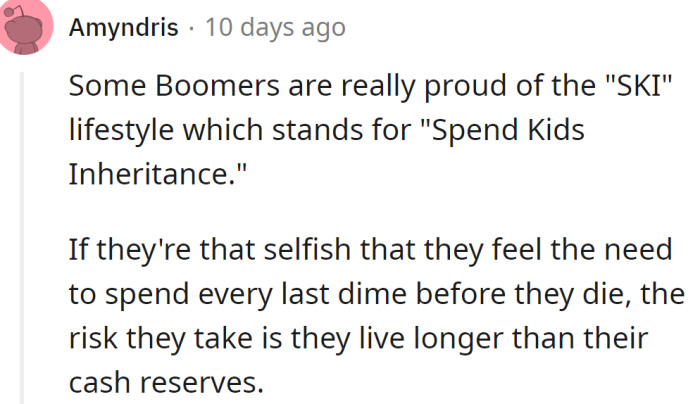Click the "10 days ago" timestamp
This screenshot has width=700, height=404.
tap(274, 28)
